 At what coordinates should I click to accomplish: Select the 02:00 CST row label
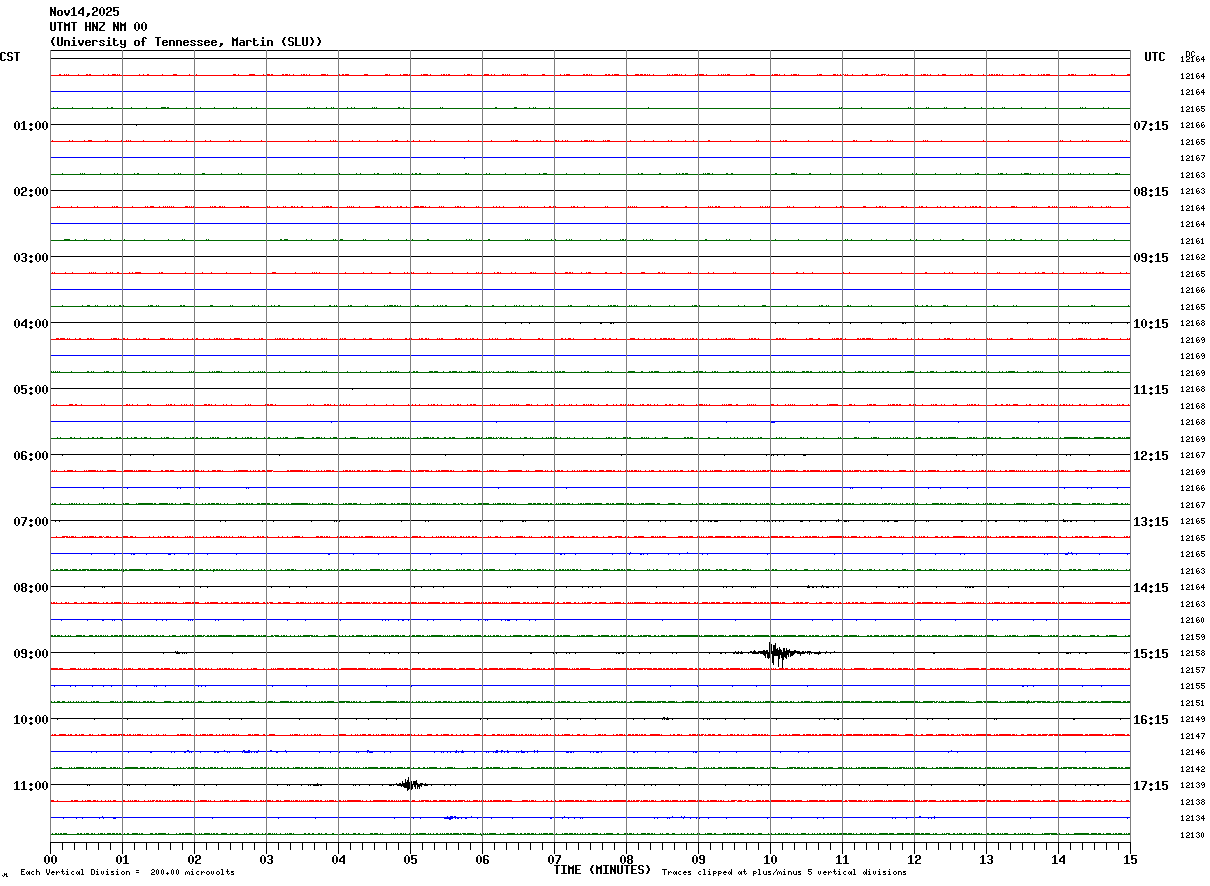30,191
